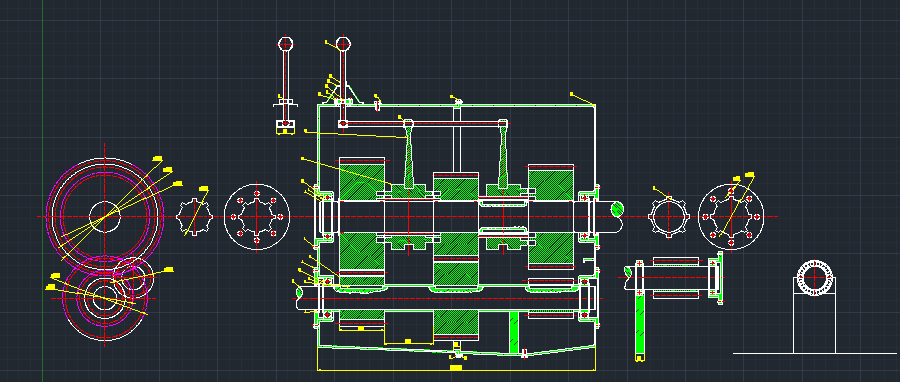The height and width of the screenshot is (382, 900).
Task: Select the bolt-hole flange right of gearbox
Action: [x=731, y=217]
